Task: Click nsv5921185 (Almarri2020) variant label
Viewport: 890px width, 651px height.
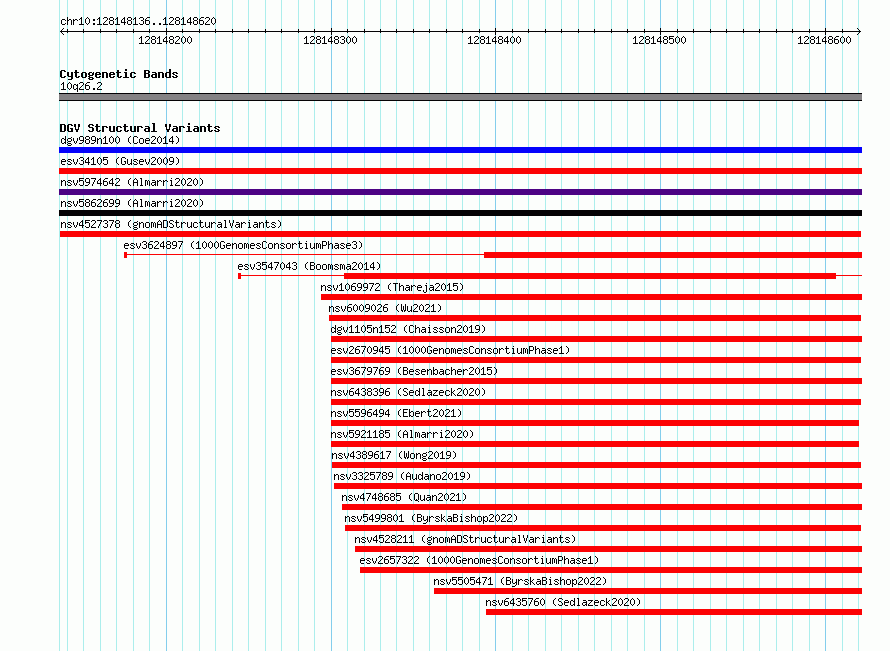Action: (x=402, y=434)
